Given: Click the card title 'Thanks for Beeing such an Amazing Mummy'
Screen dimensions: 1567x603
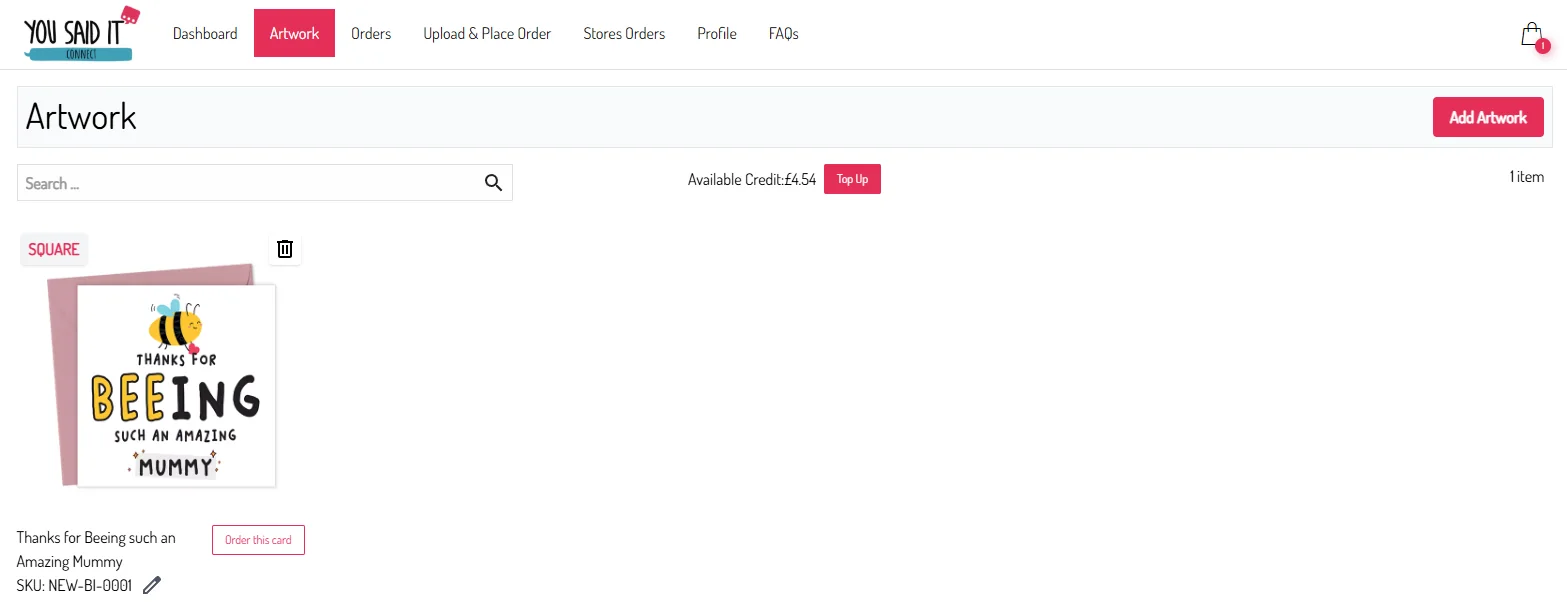Looking at the screenshot, I should (x=96, y=550).
